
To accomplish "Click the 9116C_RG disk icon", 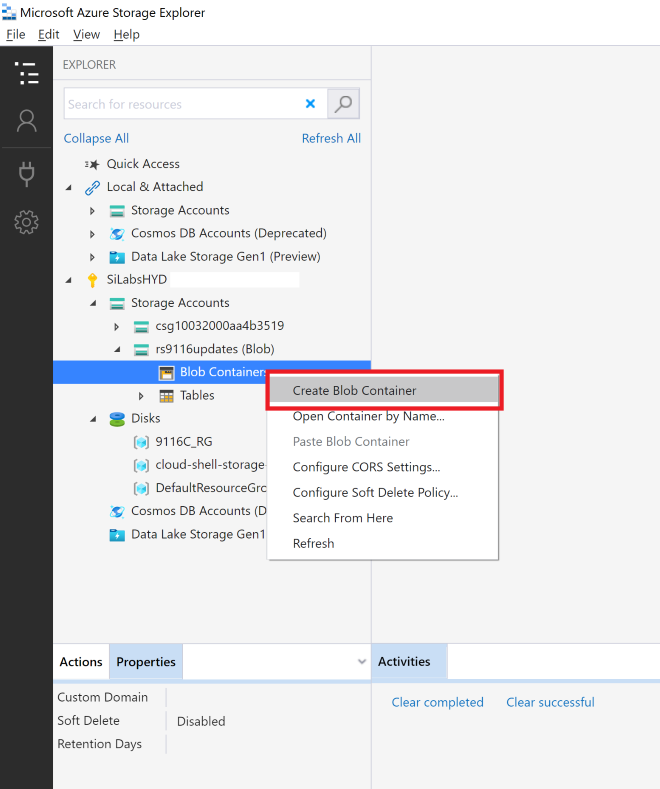I will (141, 442).
